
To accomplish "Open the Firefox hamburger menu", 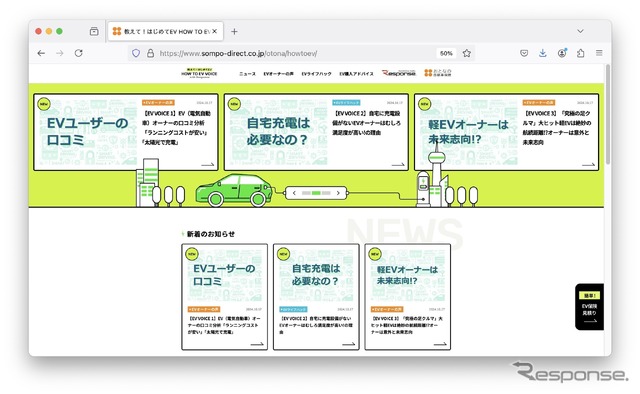I will pyautogui.click(x=599, y=53).
